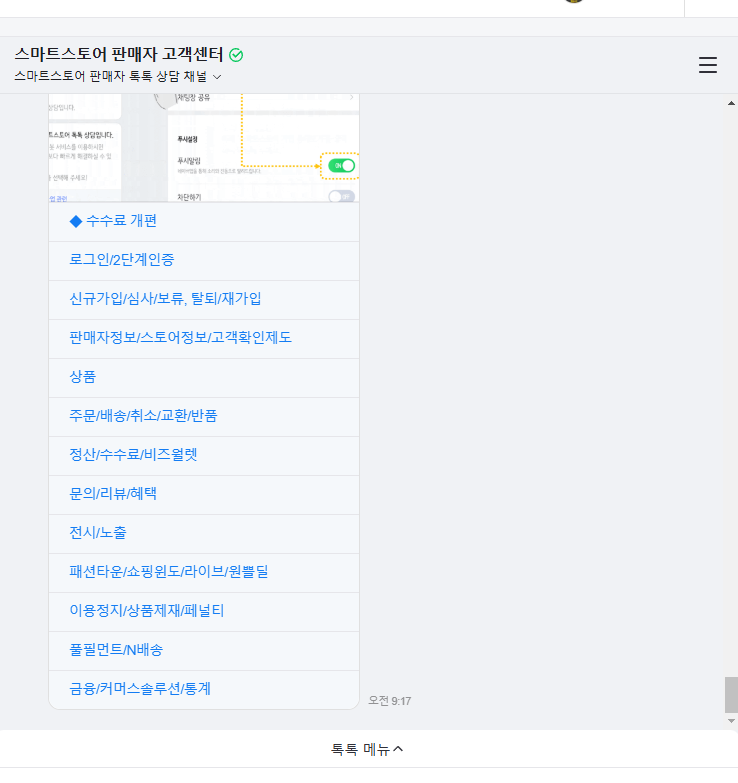Open 패션타운/쇼핑윈도/라이브/원쁠딜 topic
This screenshot has width=738, height=783.
pyautogui.click(x=204, y=573)
